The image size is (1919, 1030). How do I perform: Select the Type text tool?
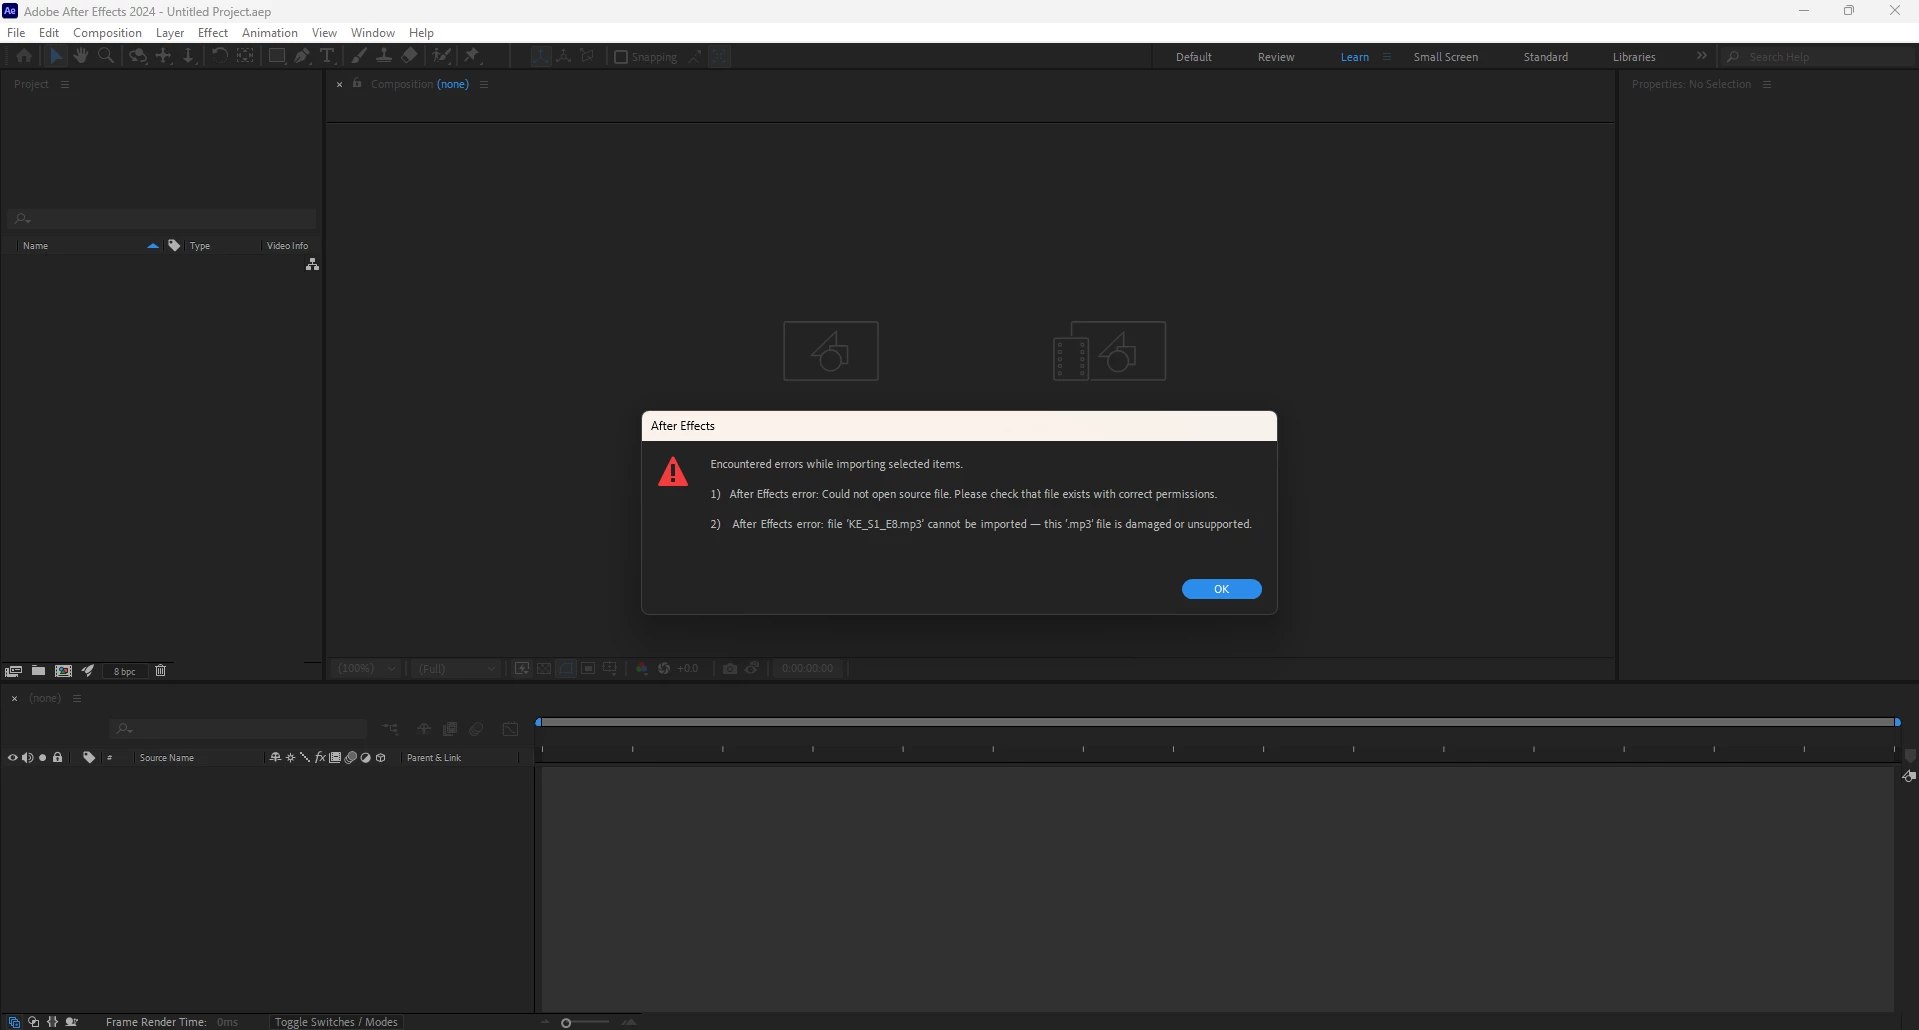(327, 57)
